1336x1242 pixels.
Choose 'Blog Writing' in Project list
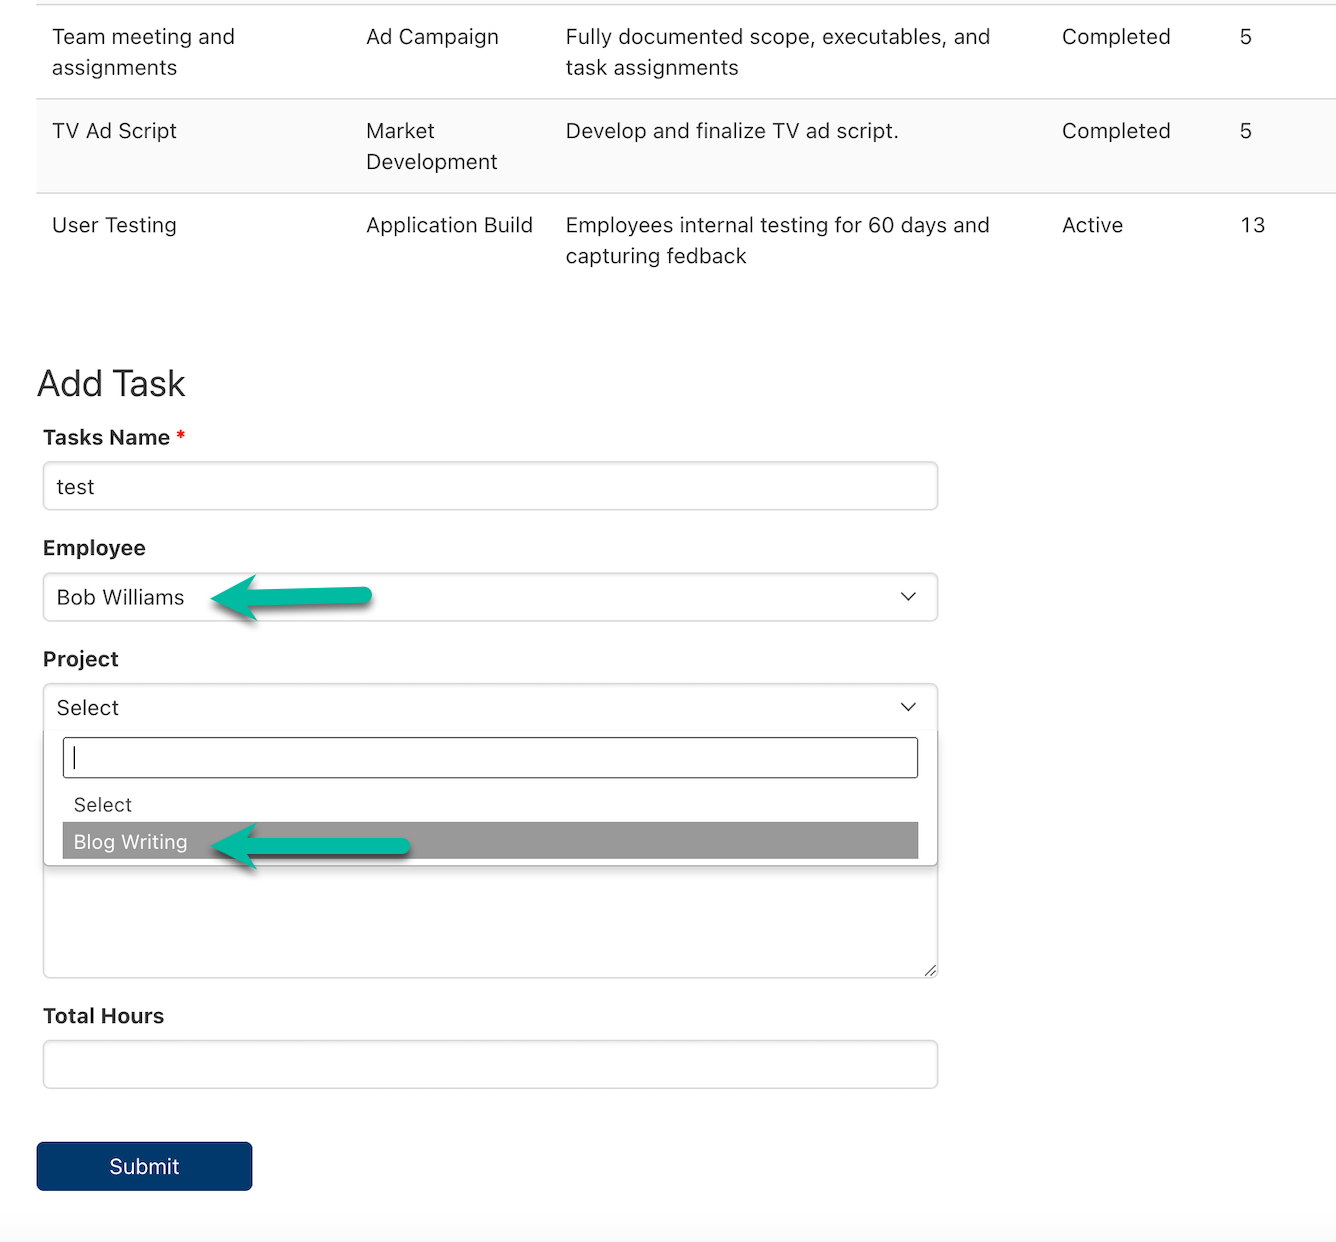point(490,841)
